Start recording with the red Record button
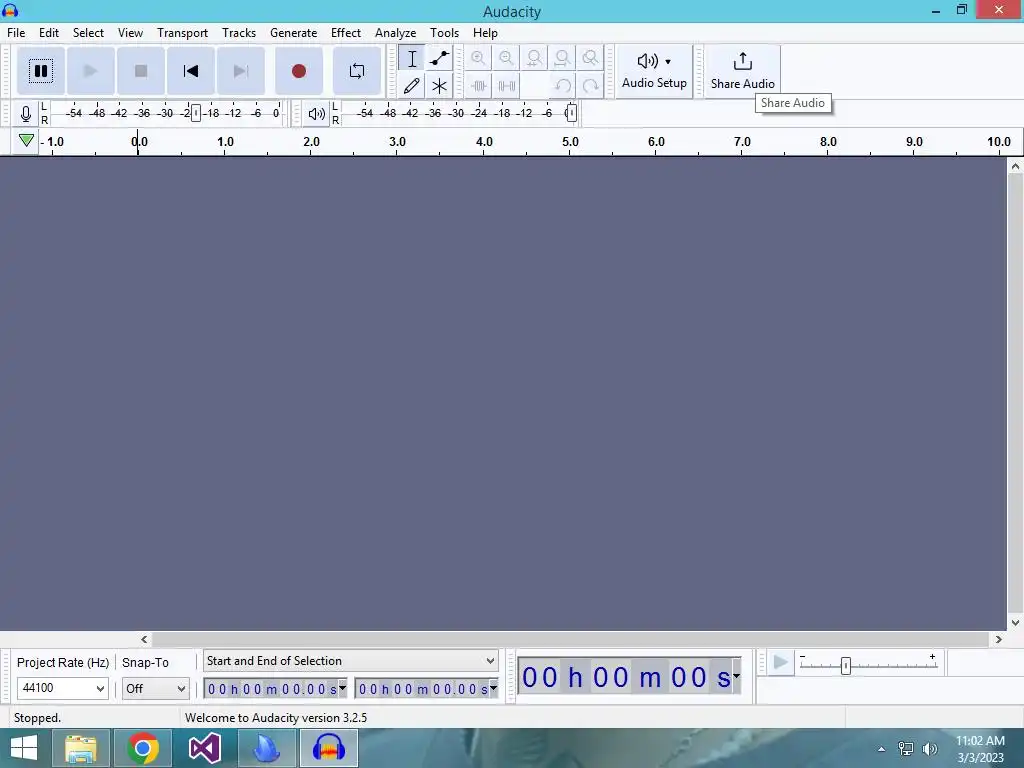The height and width of the screenshot is (768, 1024). (x=299, y=71)
